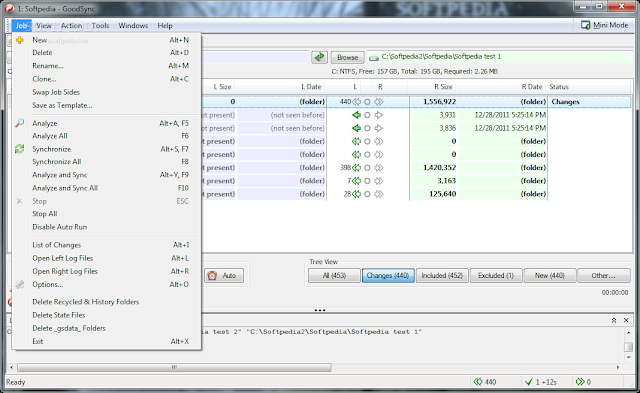Toggle Tree View filter Included (452)
Screen dimensions: 640x393
click(442, 275)
